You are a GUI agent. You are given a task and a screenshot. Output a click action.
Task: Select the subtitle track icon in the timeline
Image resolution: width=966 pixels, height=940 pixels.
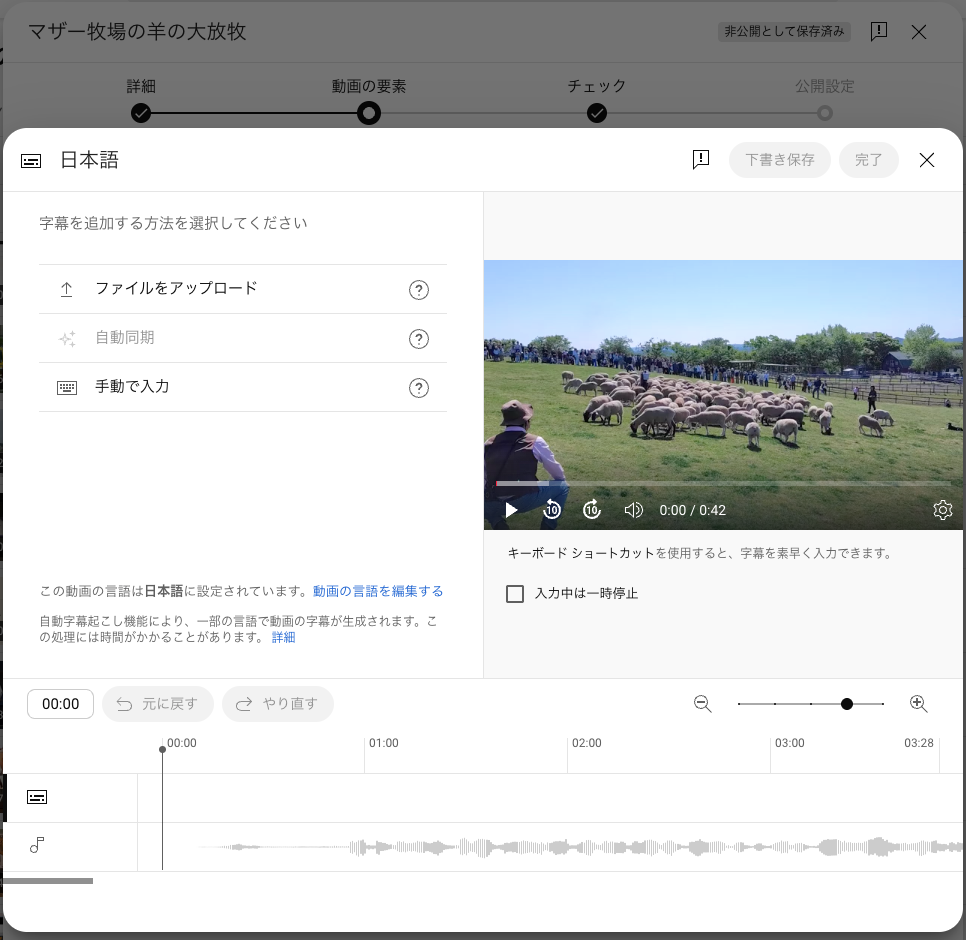[x=37, y=797]
